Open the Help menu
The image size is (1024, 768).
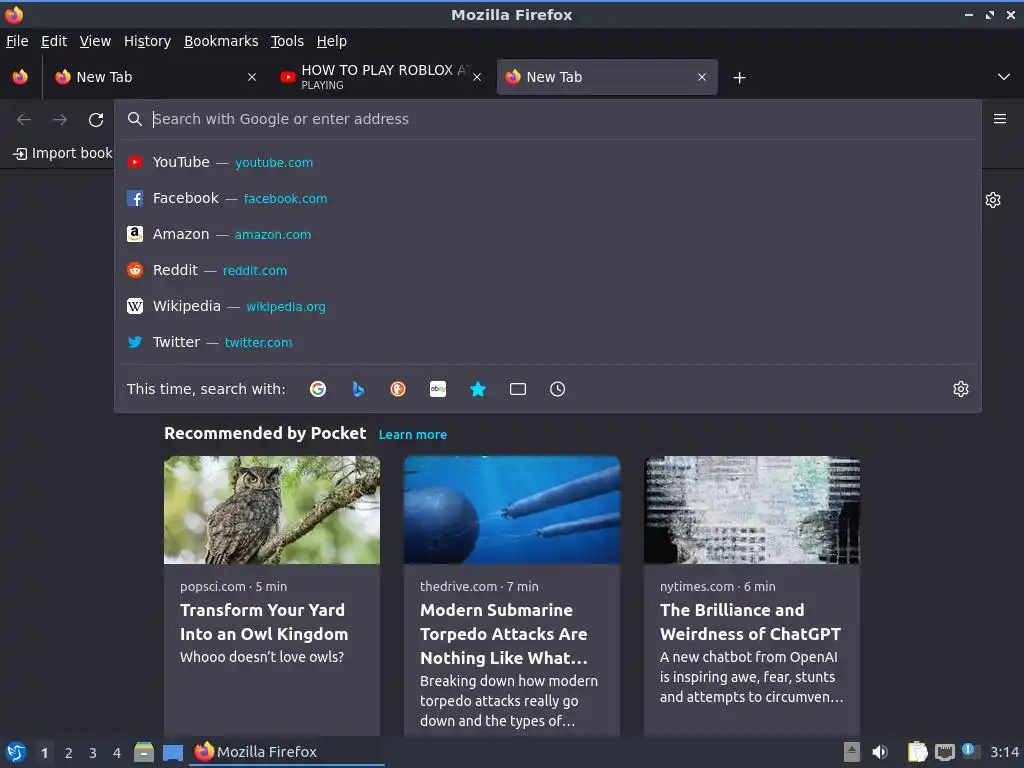click(x=332, y=41)
